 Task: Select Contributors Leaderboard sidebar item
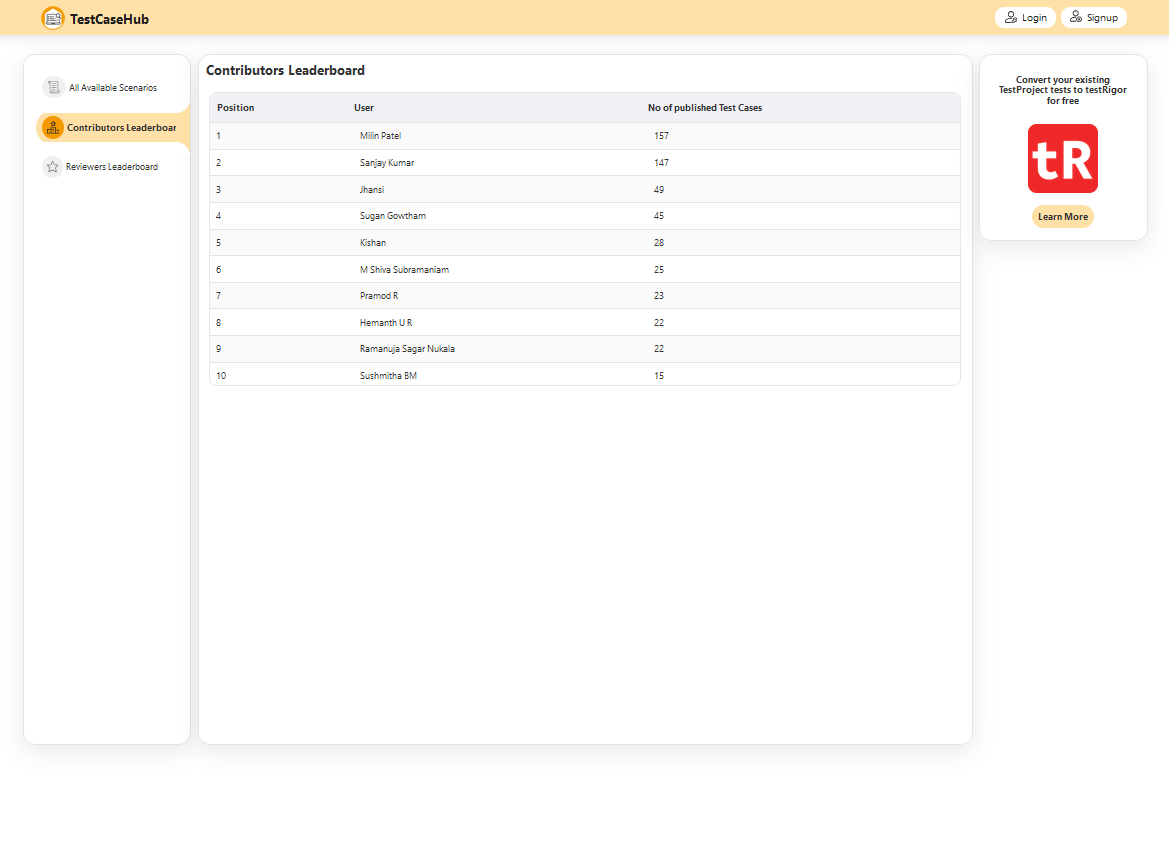click(x=113, y=127)
